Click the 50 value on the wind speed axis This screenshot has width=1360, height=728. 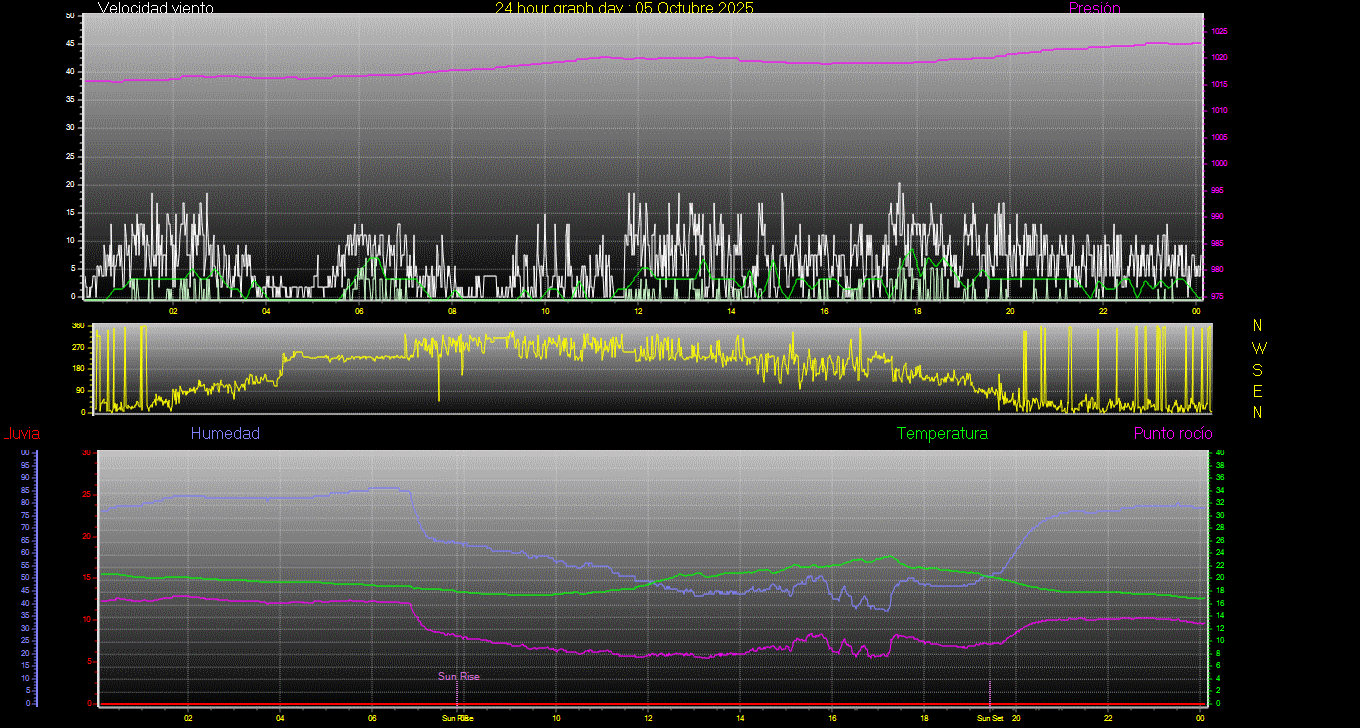point(69,16)
